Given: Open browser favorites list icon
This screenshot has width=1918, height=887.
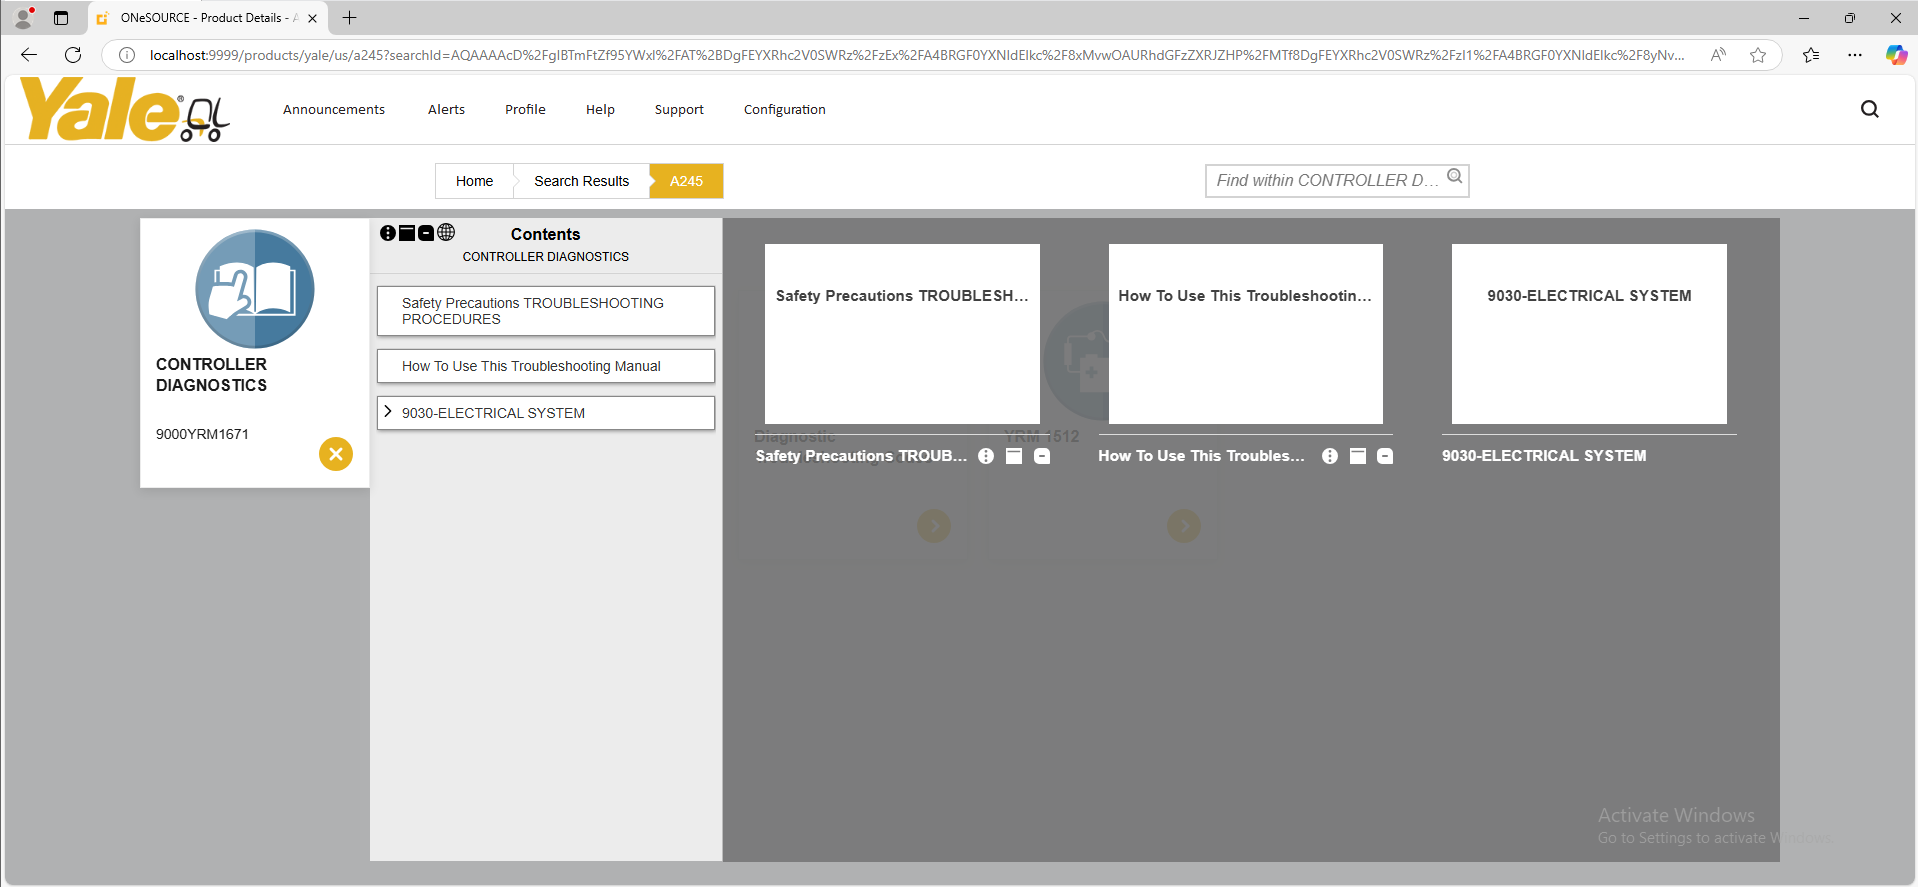Looking at the screenshot, I should pos(1811,55).
